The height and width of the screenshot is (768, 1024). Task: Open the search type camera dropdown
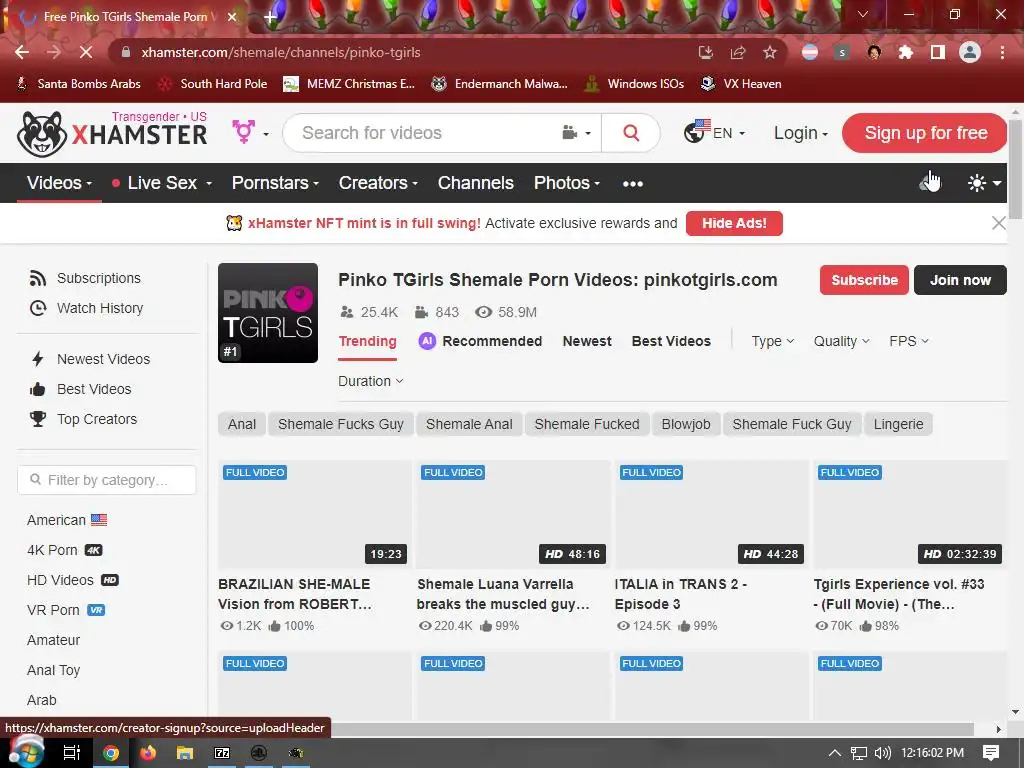click(577, 133)
